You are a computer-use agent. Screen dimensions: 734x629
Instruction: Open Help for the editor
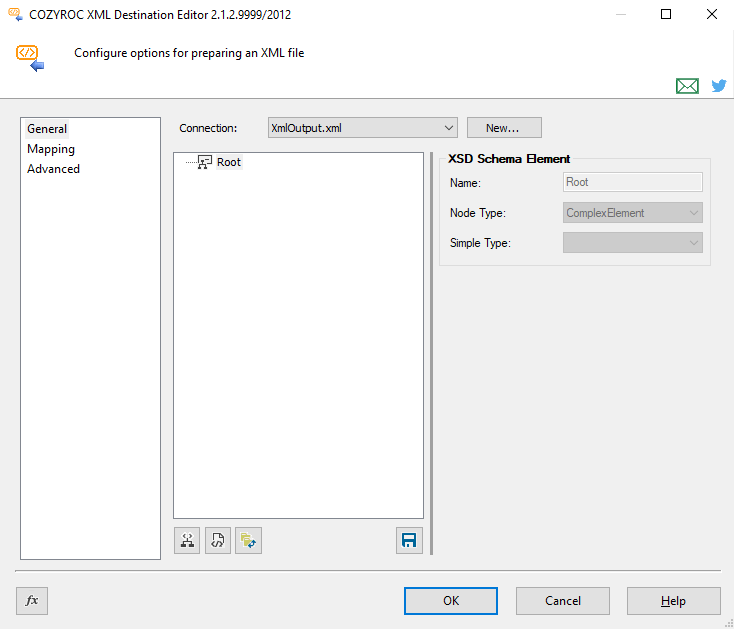[674, 601]
